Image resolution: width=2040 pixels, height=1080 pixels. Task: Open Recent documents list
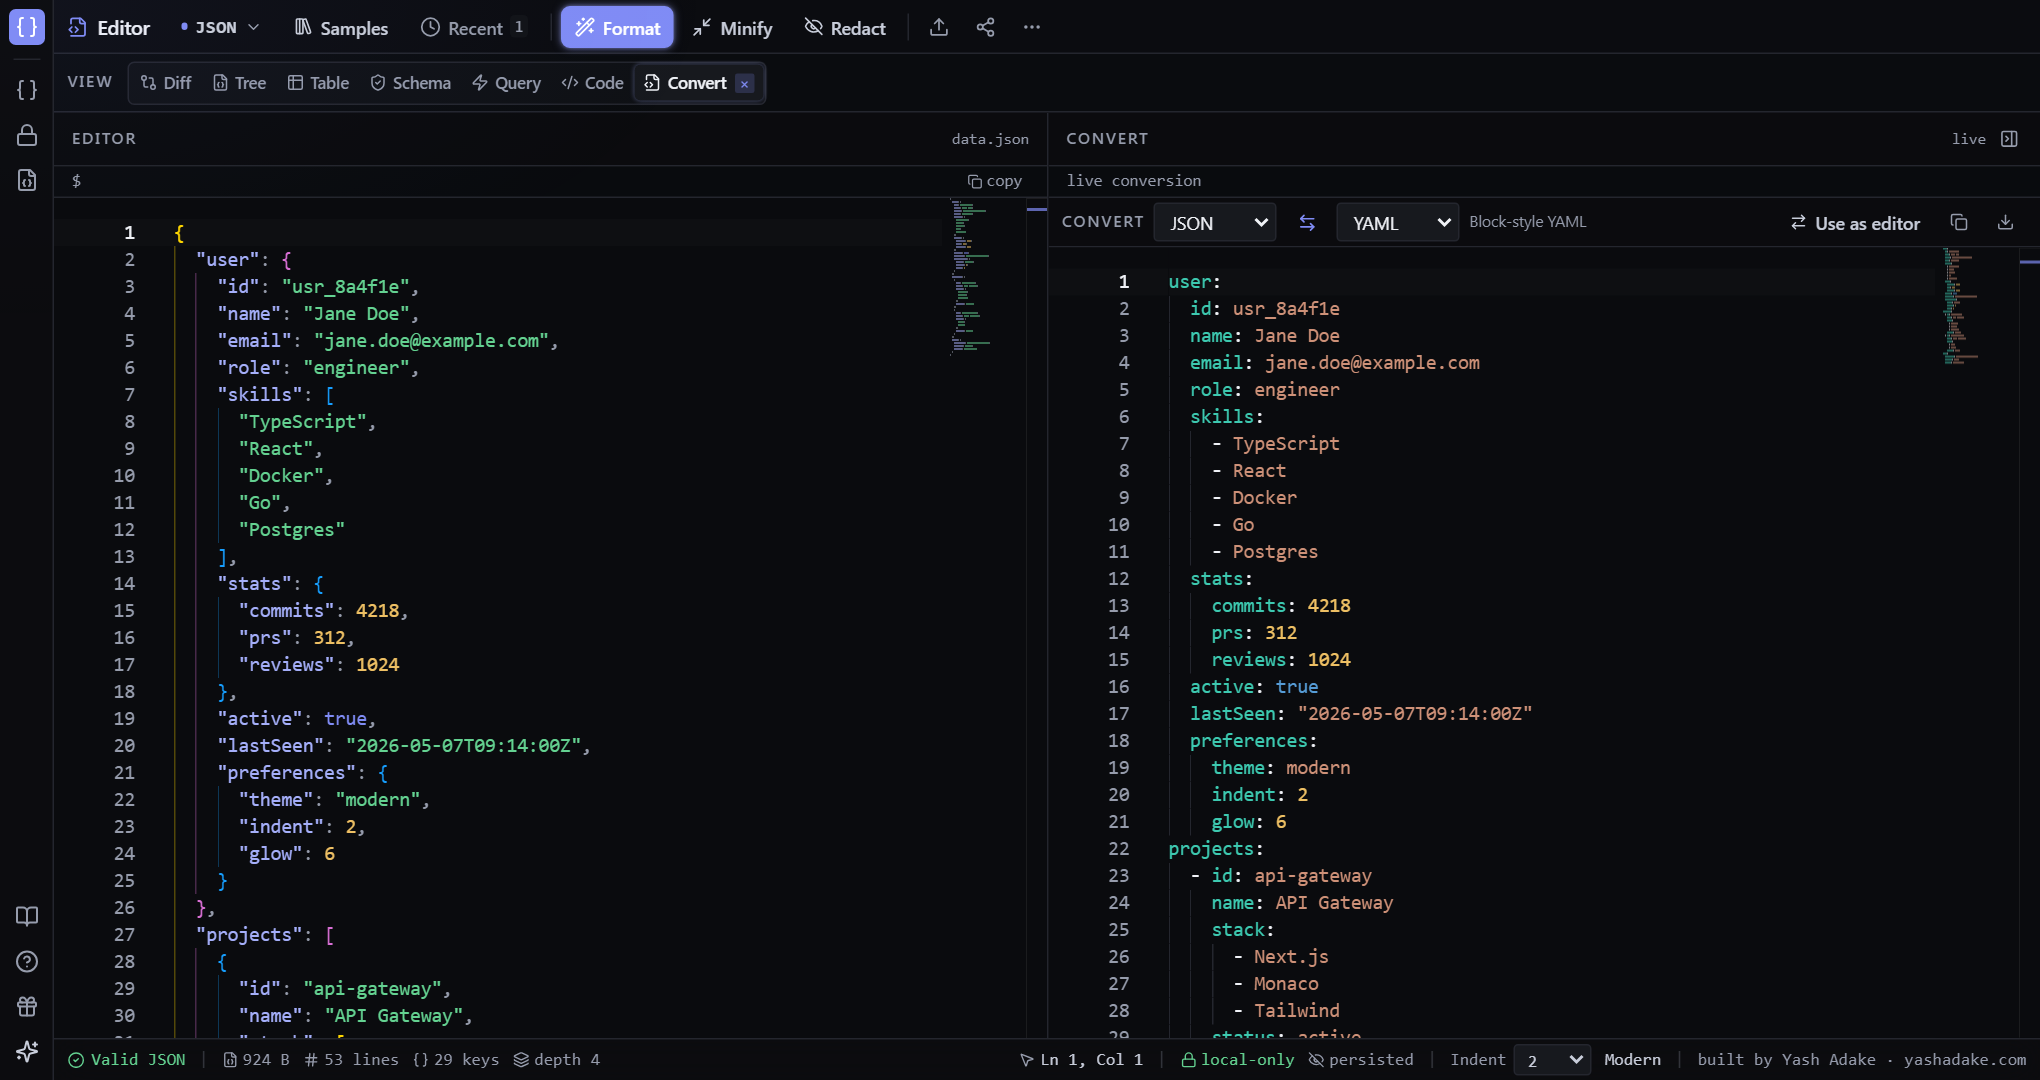[473, 28]
